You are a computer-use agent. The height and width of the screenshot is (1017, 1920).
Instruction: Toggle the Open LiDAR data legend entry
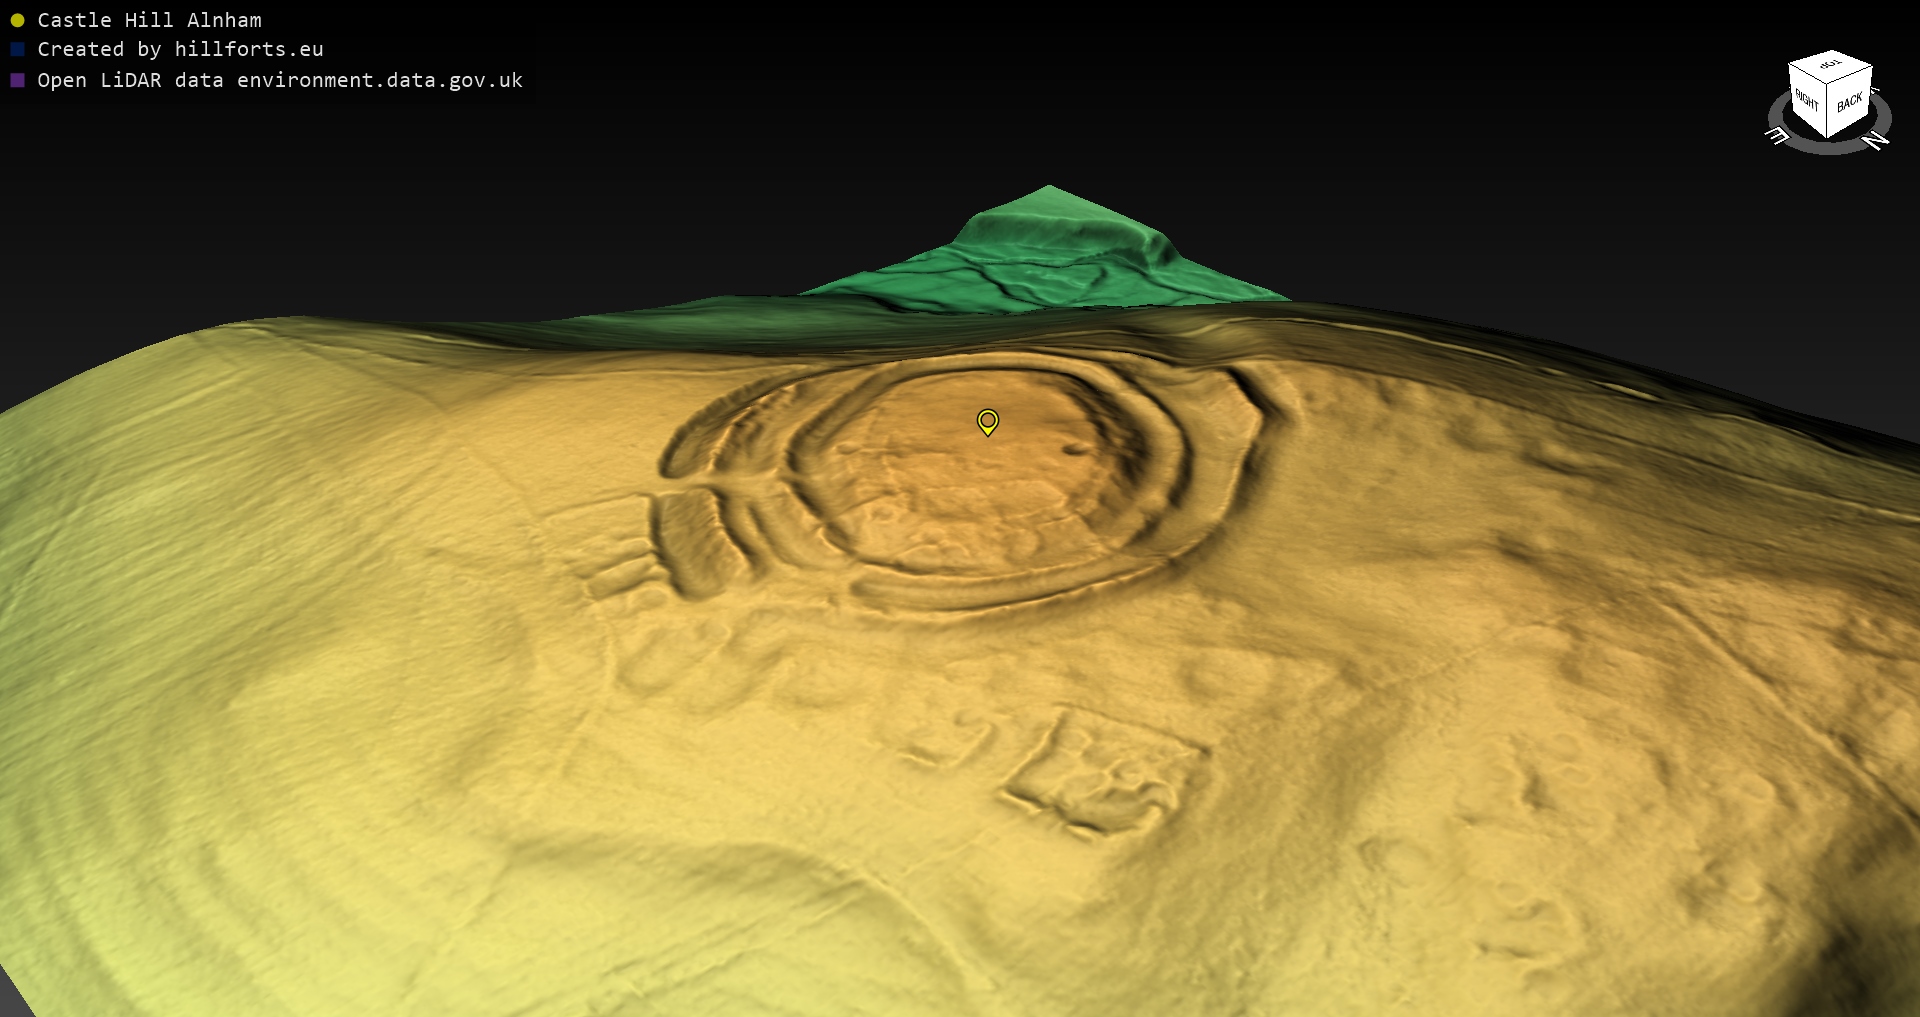point(280,80)
